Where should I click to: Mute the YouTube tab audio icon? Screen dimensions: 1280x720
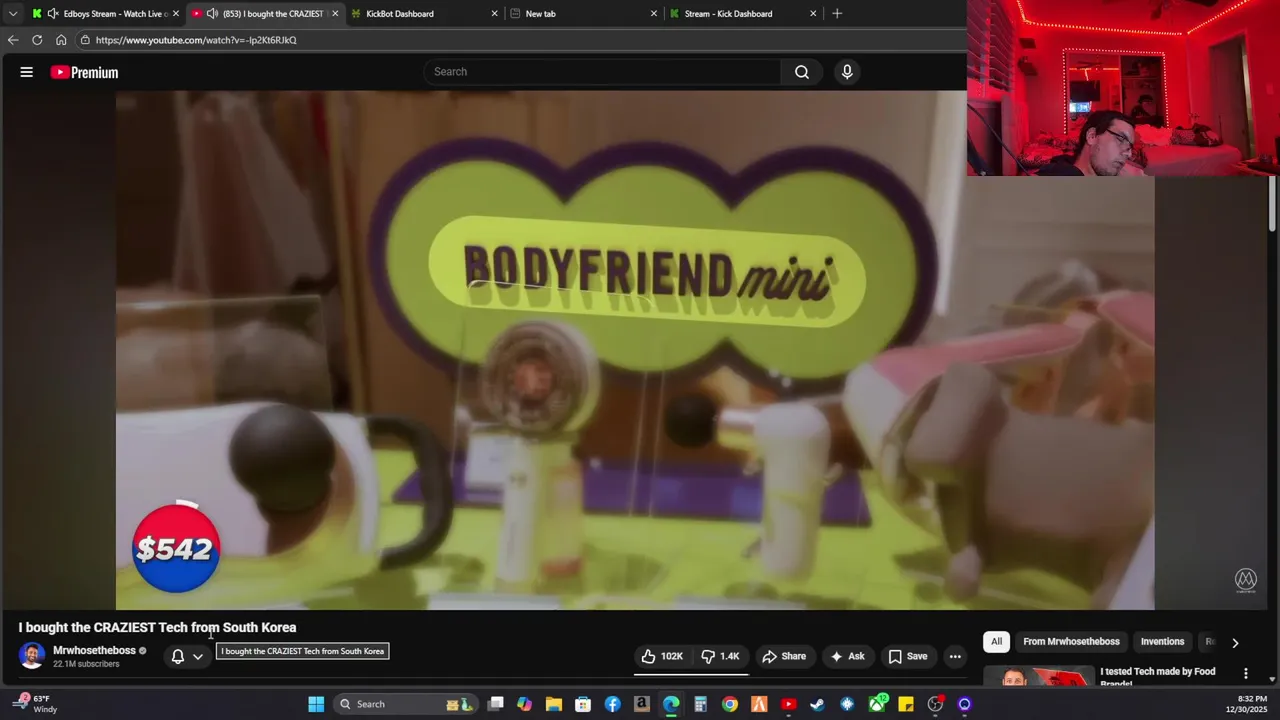tap(212, 14)
